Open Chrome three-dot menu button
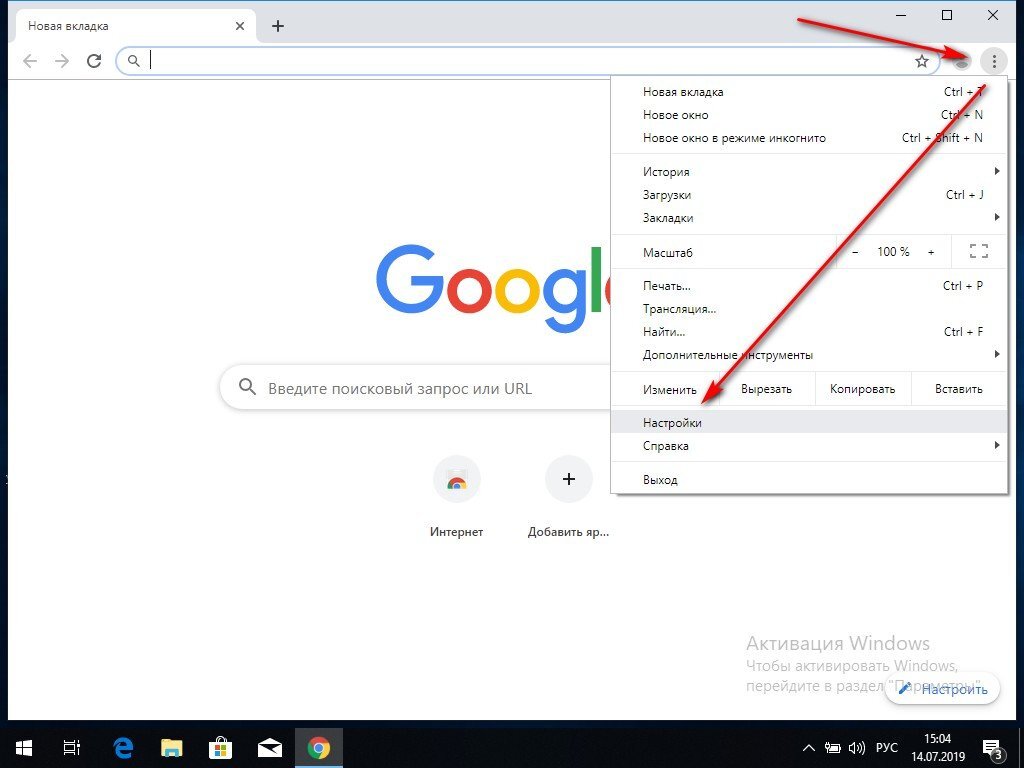Screen dimensions: 1024x768 click(x=994, y=61)
